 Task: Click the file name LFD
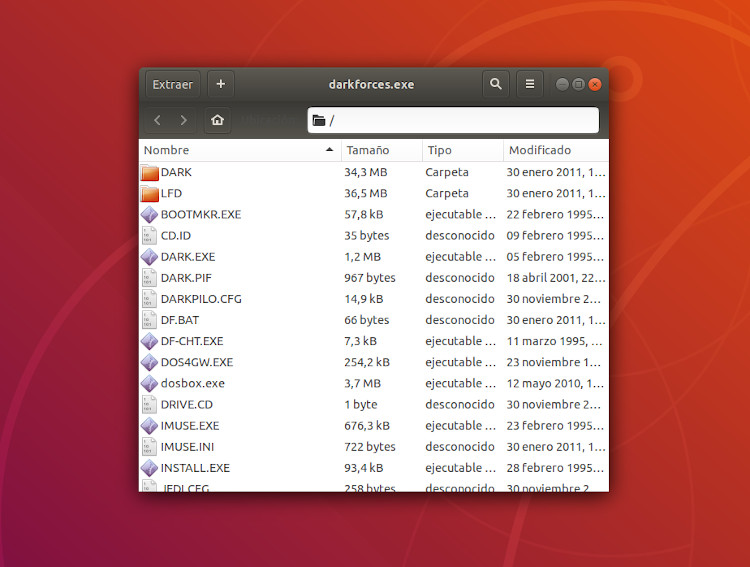(x=171, y=193)
